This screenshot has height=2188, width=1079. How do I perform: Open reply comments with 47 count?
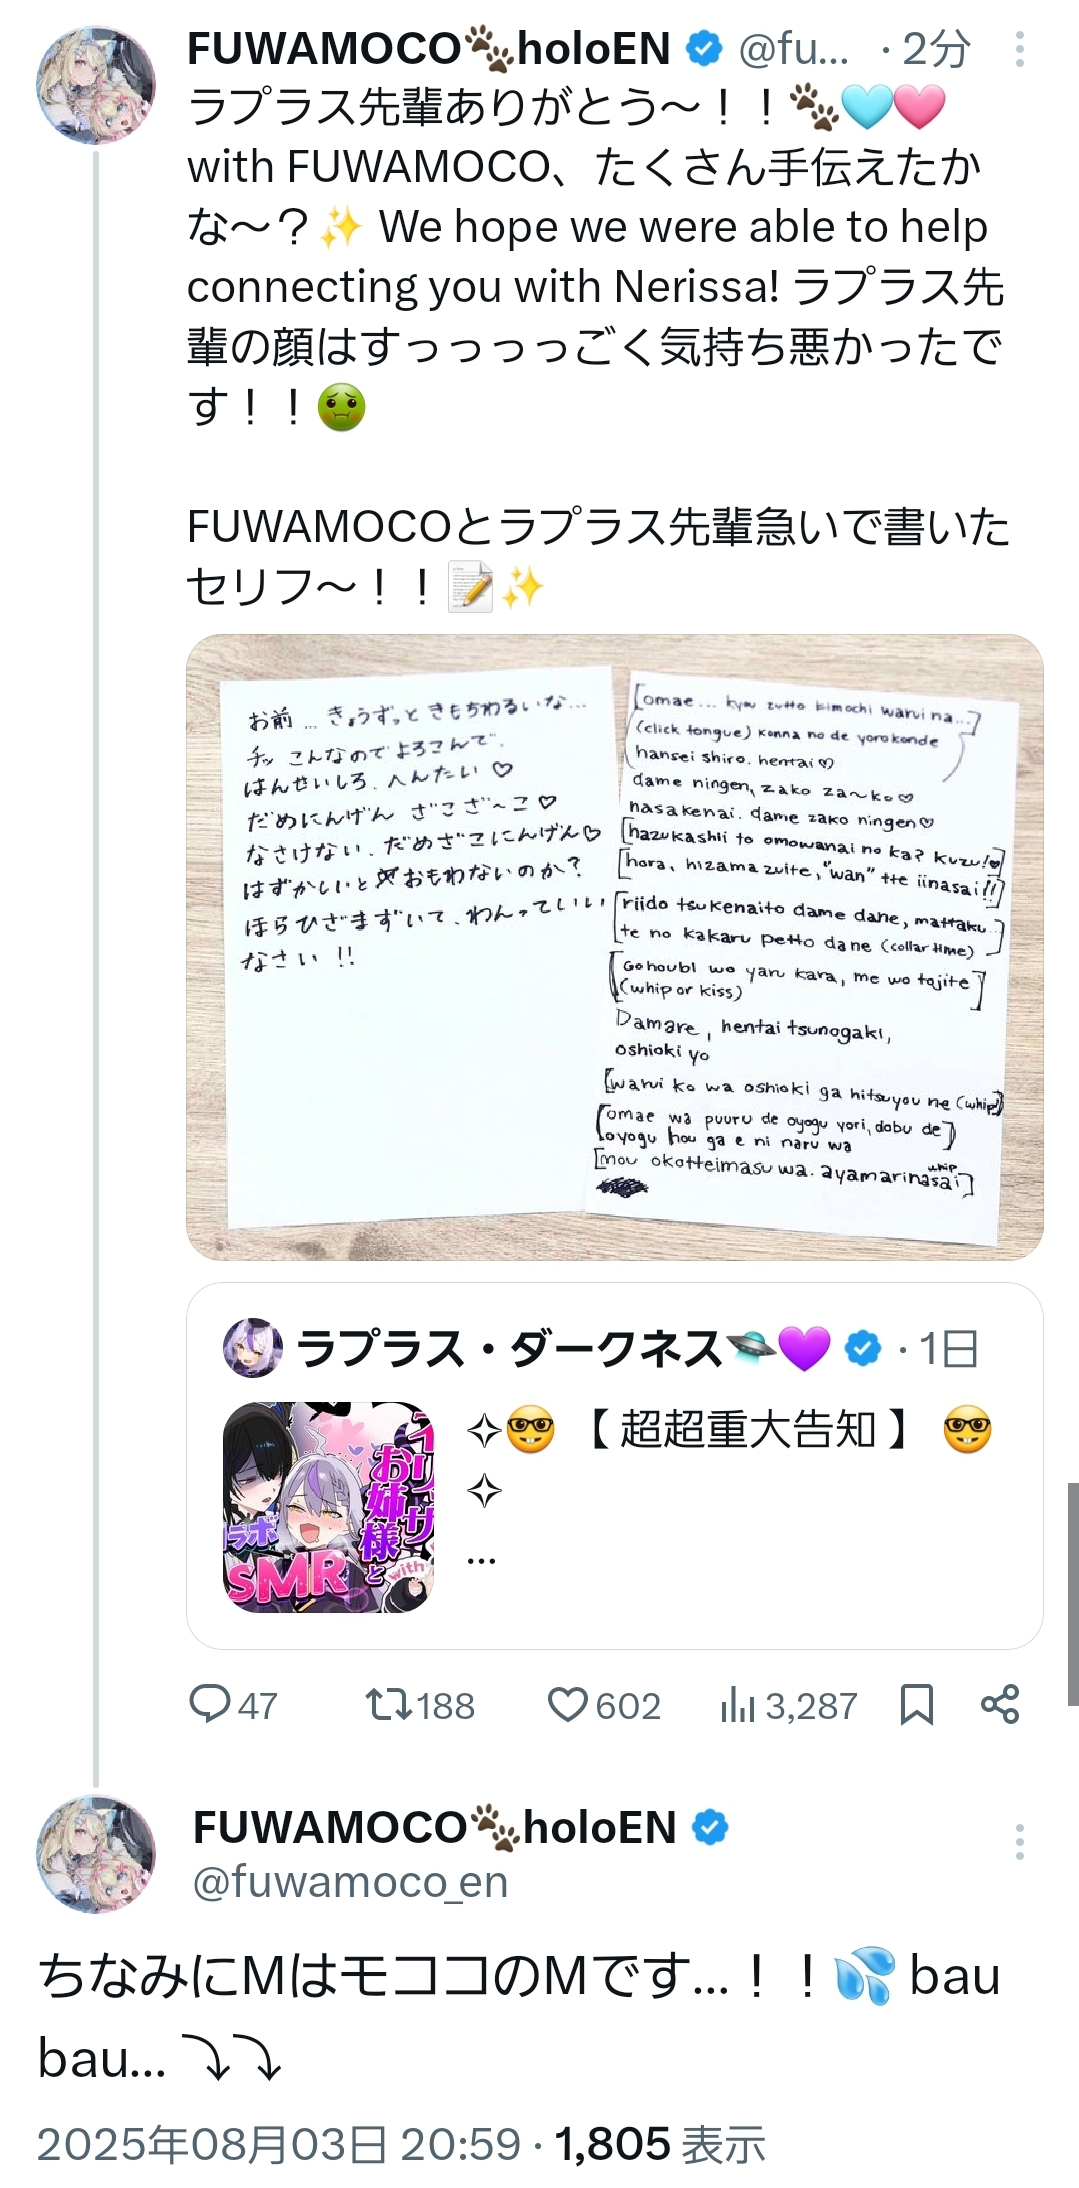click(233, 1705)
